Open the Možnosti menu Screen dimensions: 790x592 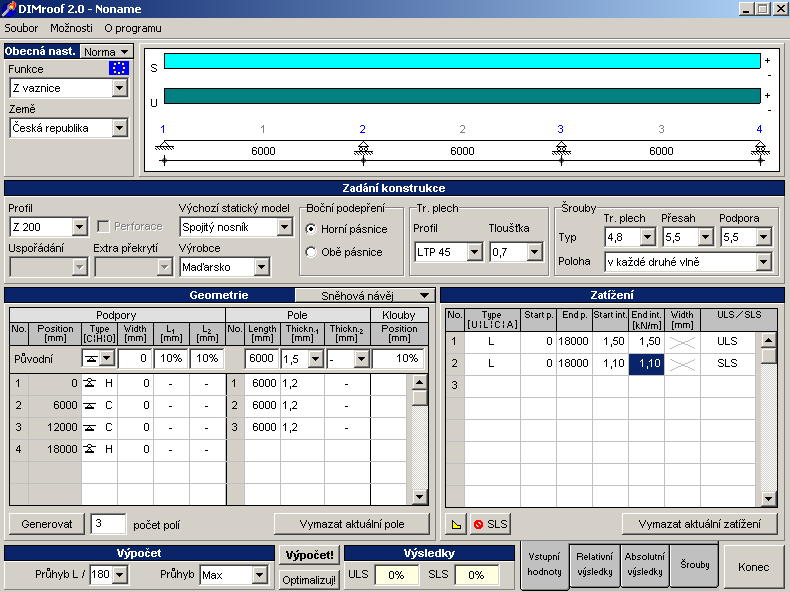pyautogui.click(x=71, y=28)
